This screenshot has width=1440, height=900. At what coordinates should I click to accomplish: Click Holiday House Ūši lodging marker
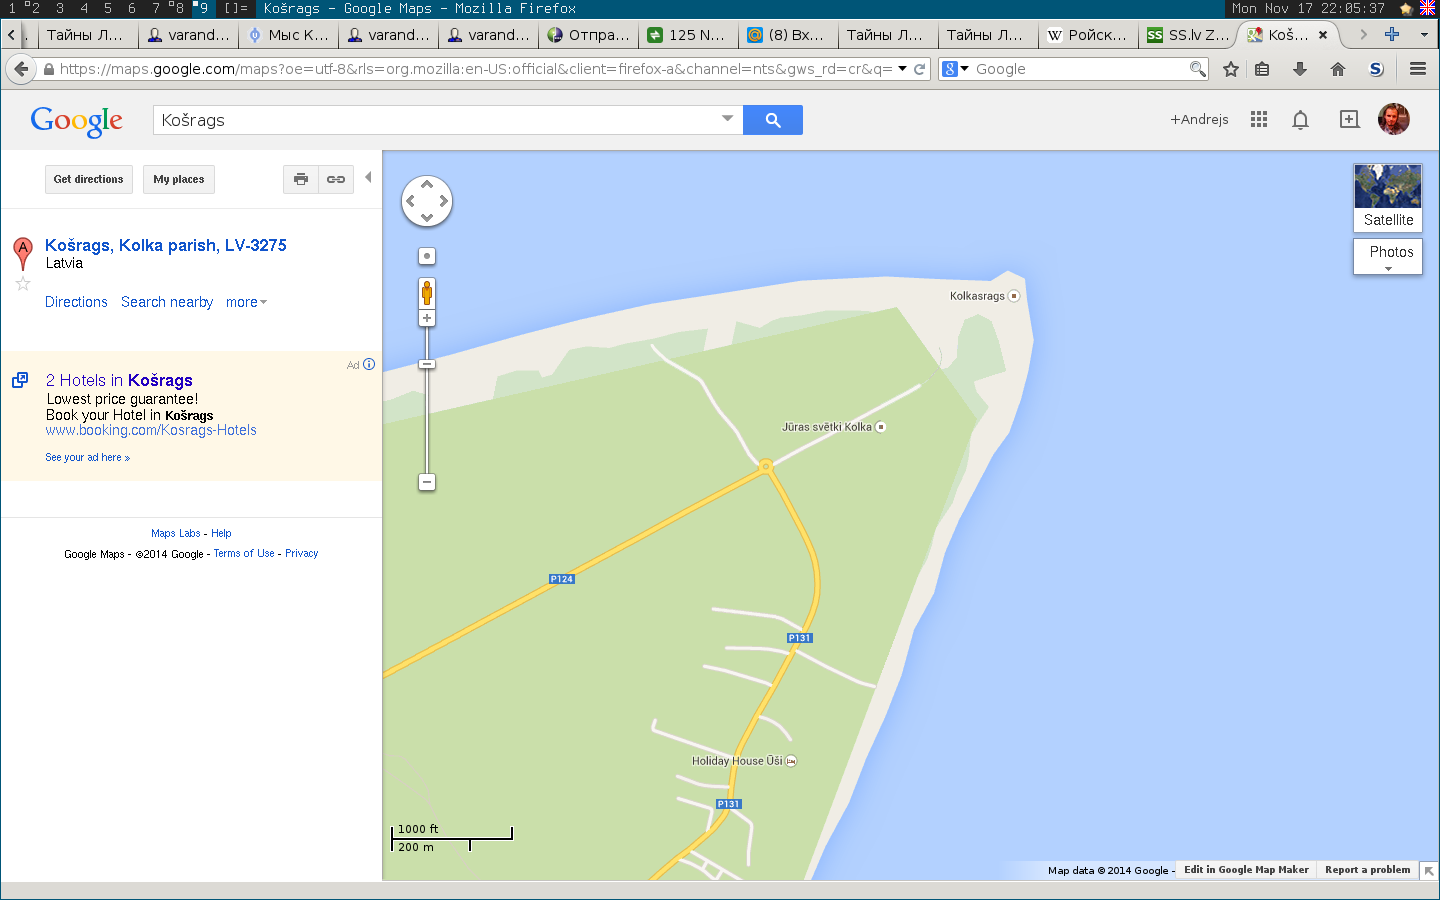tap(791, 761)
